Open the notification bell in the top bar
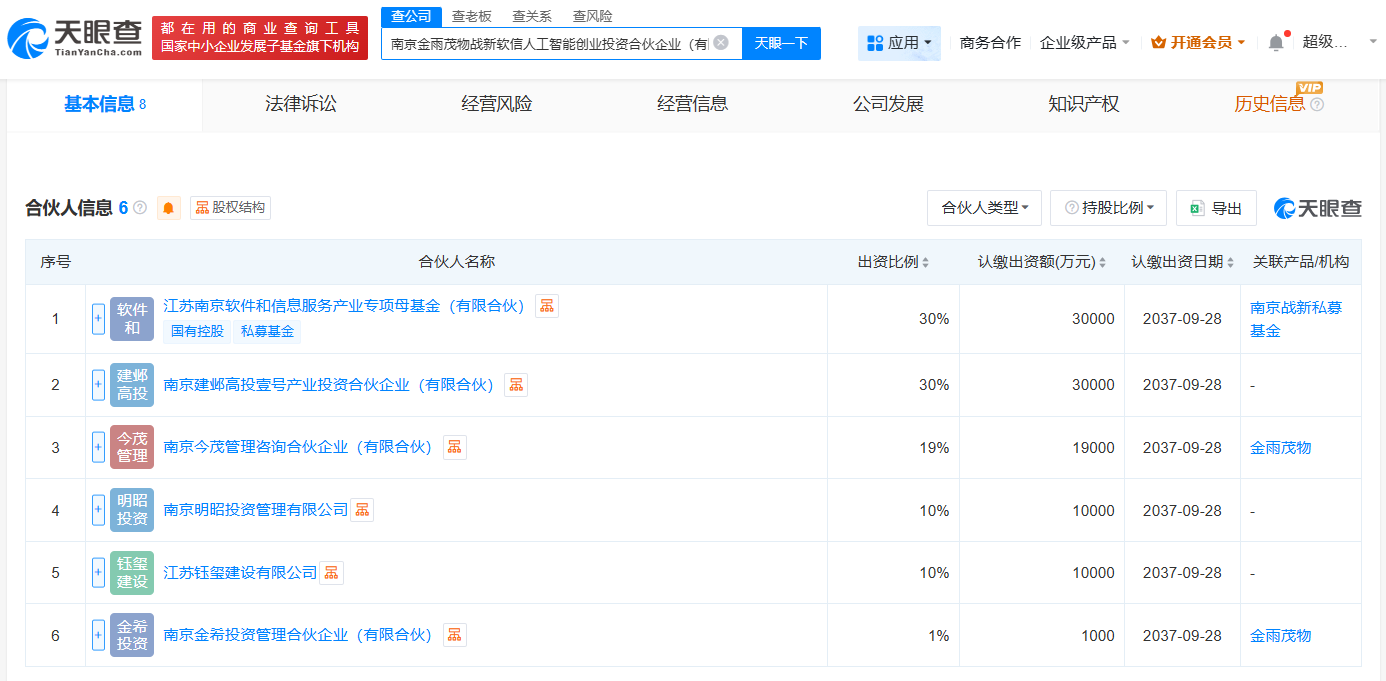 pos(1275,41)
